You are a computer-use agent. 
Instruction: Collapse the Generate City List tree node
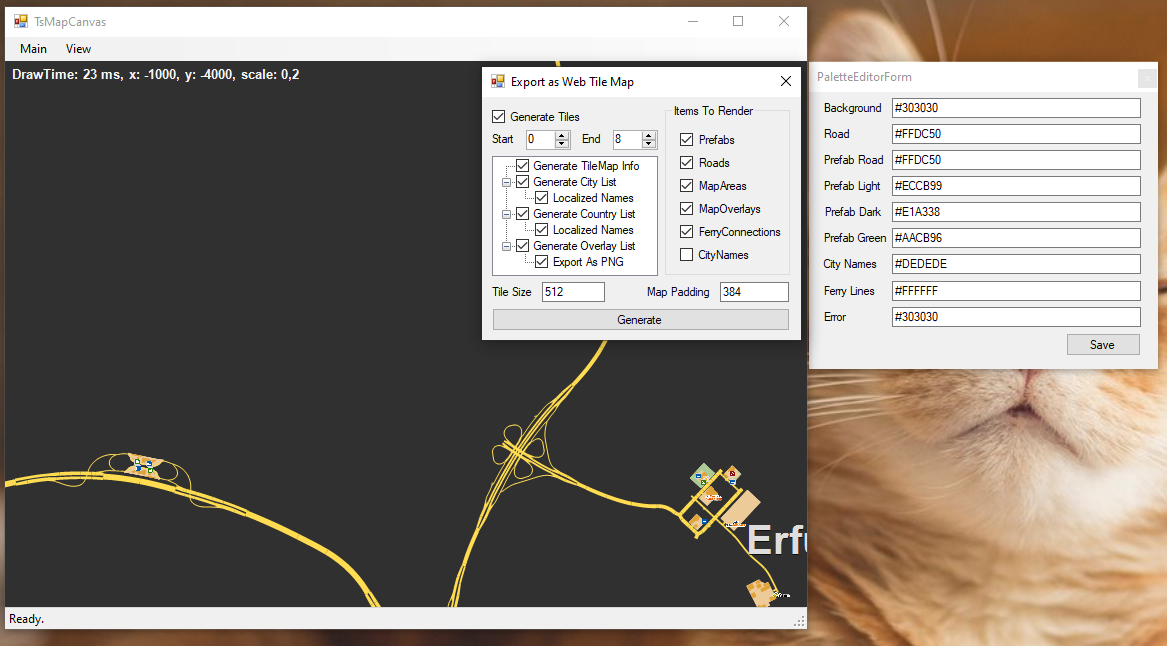507,182
